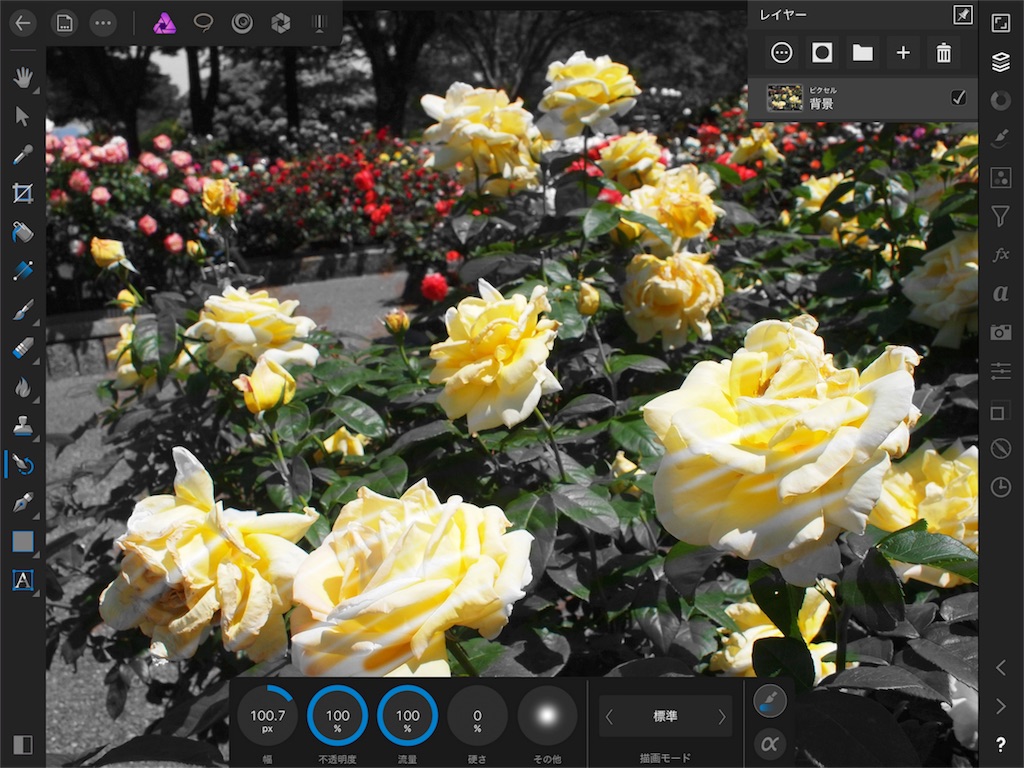Open the 標準 blend mode selector

coord(665,716)
